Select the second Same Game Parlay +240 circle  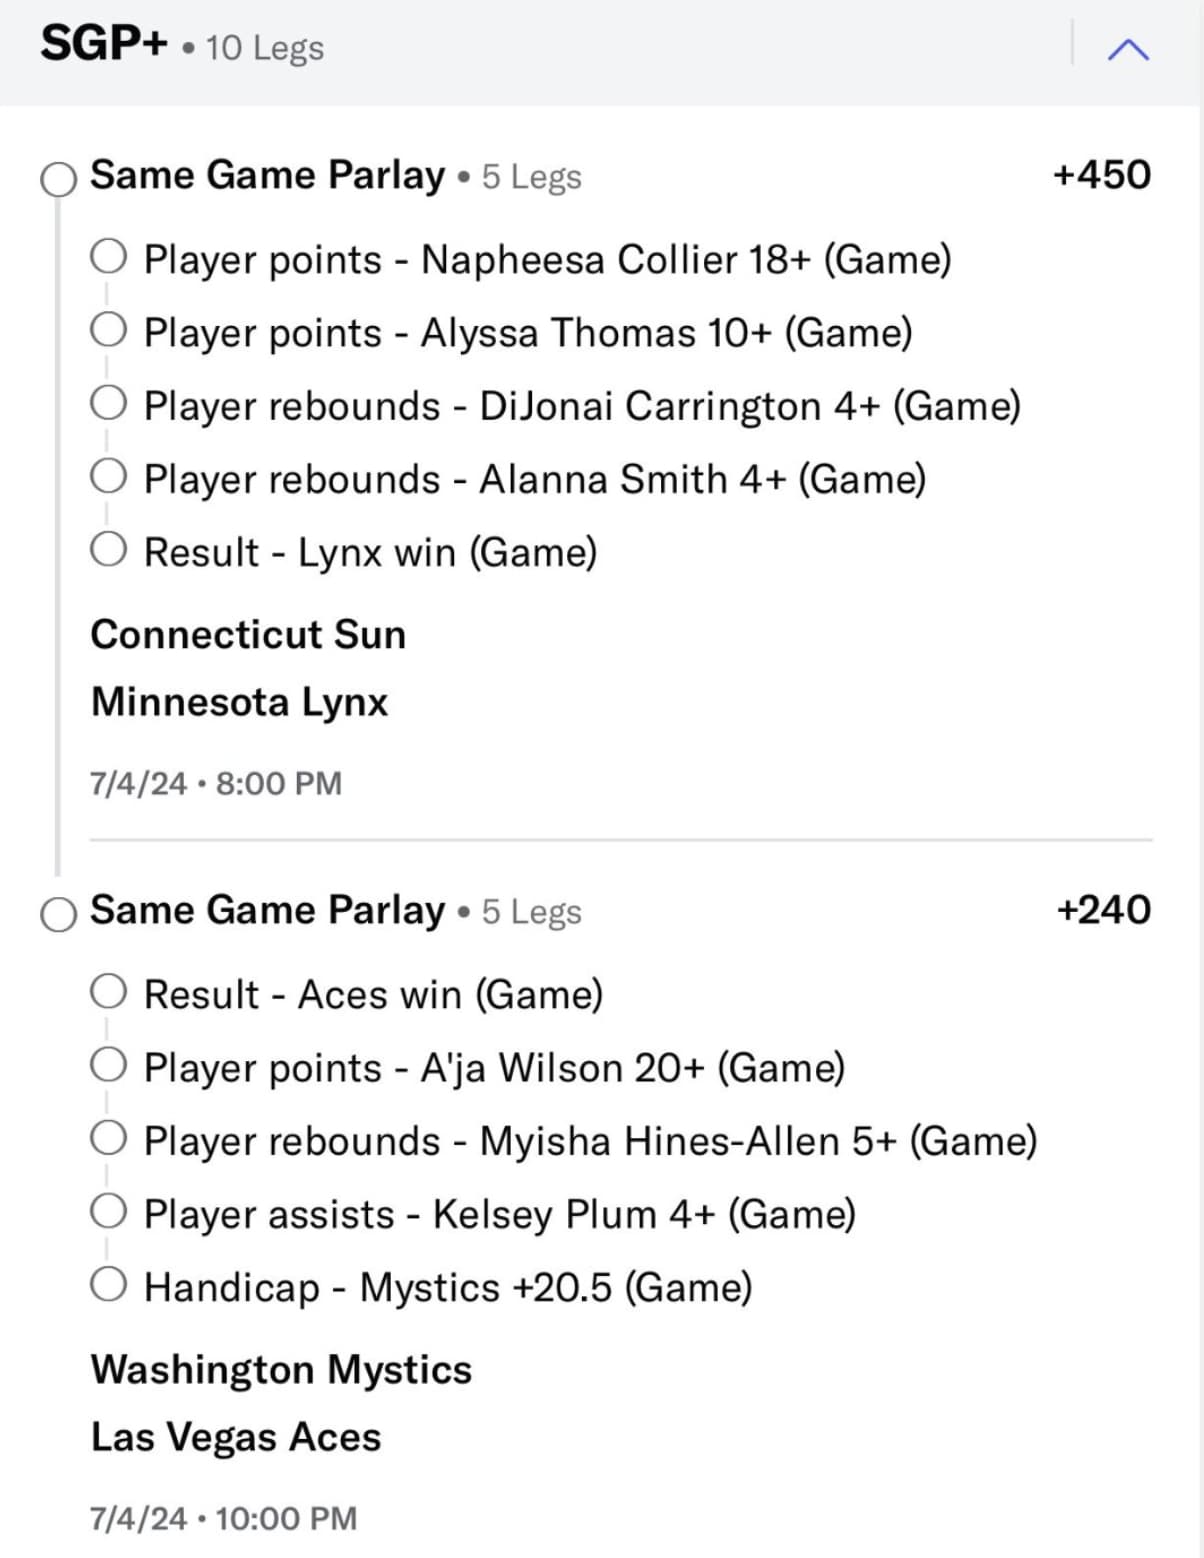click(58, 914)
